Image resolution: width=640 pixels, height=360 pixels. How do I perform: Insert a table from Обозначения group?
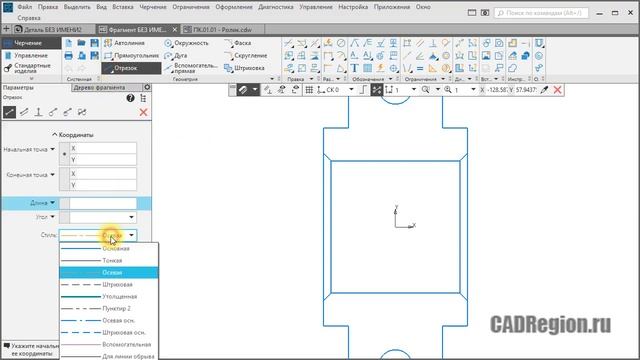pyautogui.click(x=367, y=68)
